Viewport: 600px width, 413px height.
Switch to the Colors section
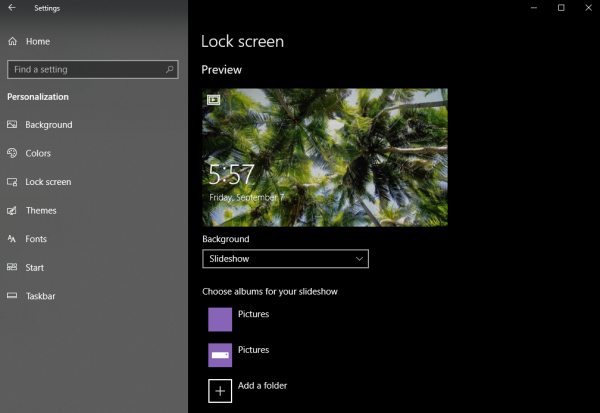[x=38, y=153]
